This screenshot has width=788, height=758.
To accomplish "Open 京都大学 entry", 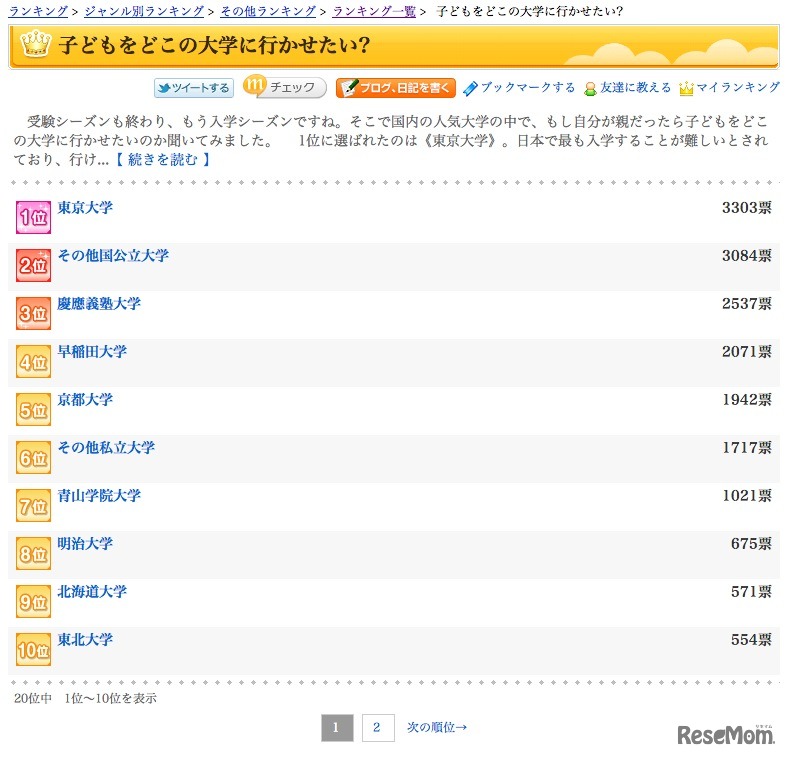I will coord(85,400).
